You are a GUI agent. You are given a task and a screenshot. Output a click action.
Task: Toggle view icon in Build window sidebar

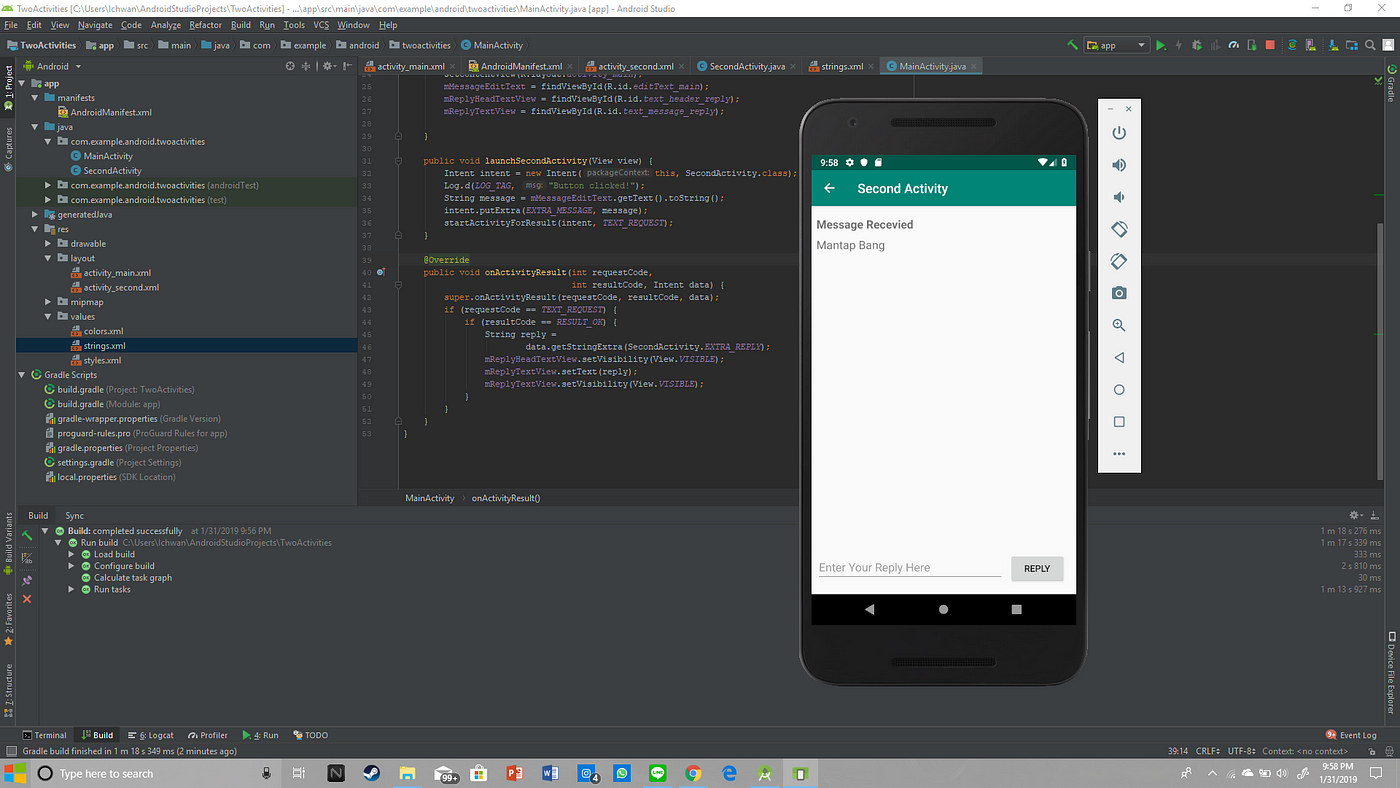click(x=27, y=558)
